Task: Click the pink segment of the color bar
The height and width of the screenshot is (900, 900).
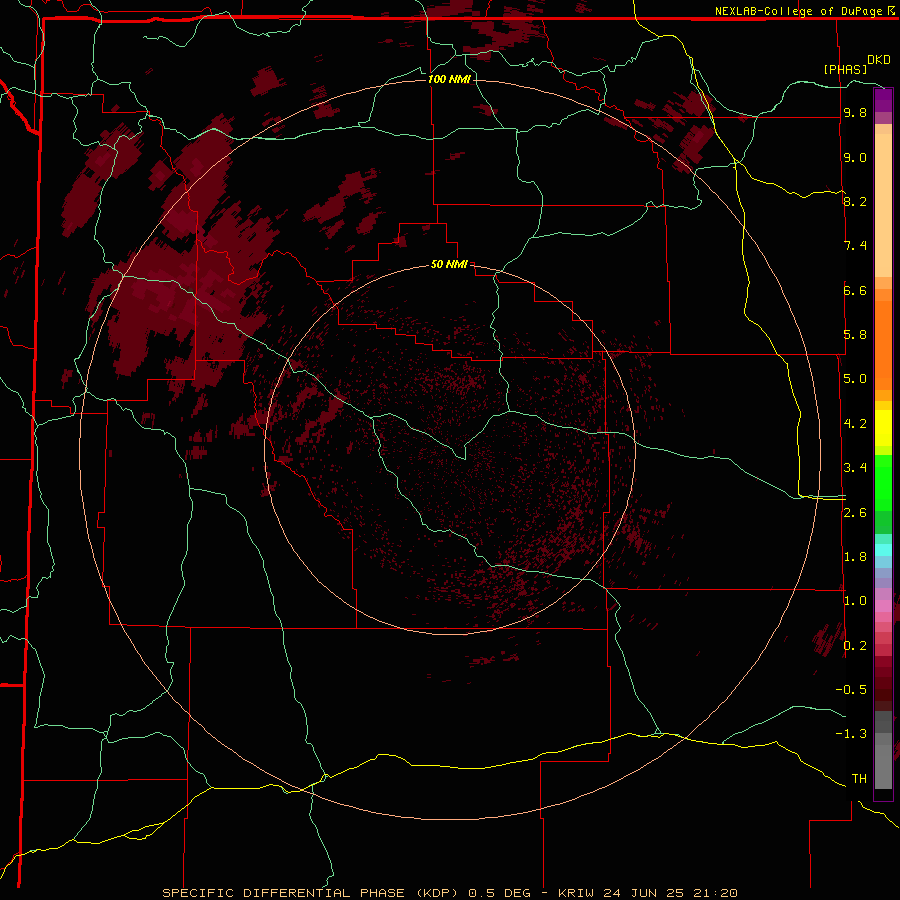Action: [883, 606]
